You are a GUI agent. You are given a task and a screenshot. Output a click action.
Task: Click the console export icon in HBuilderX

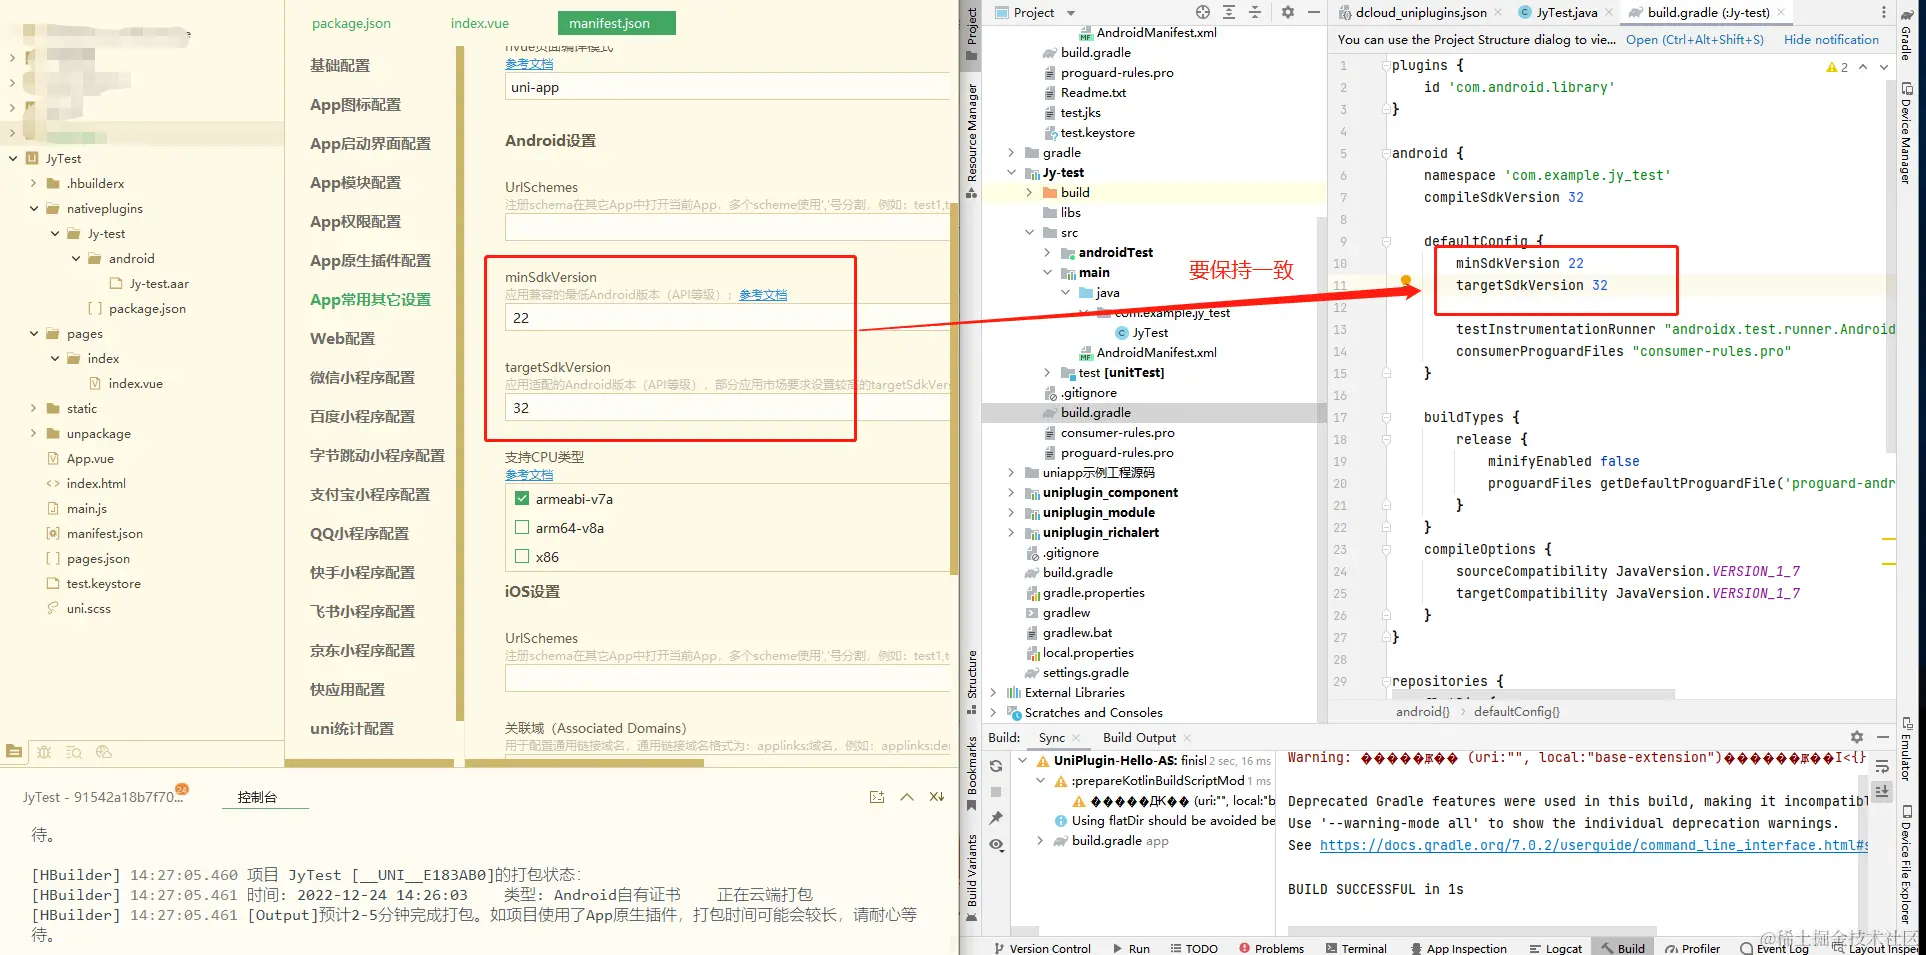tap(877, 797)
